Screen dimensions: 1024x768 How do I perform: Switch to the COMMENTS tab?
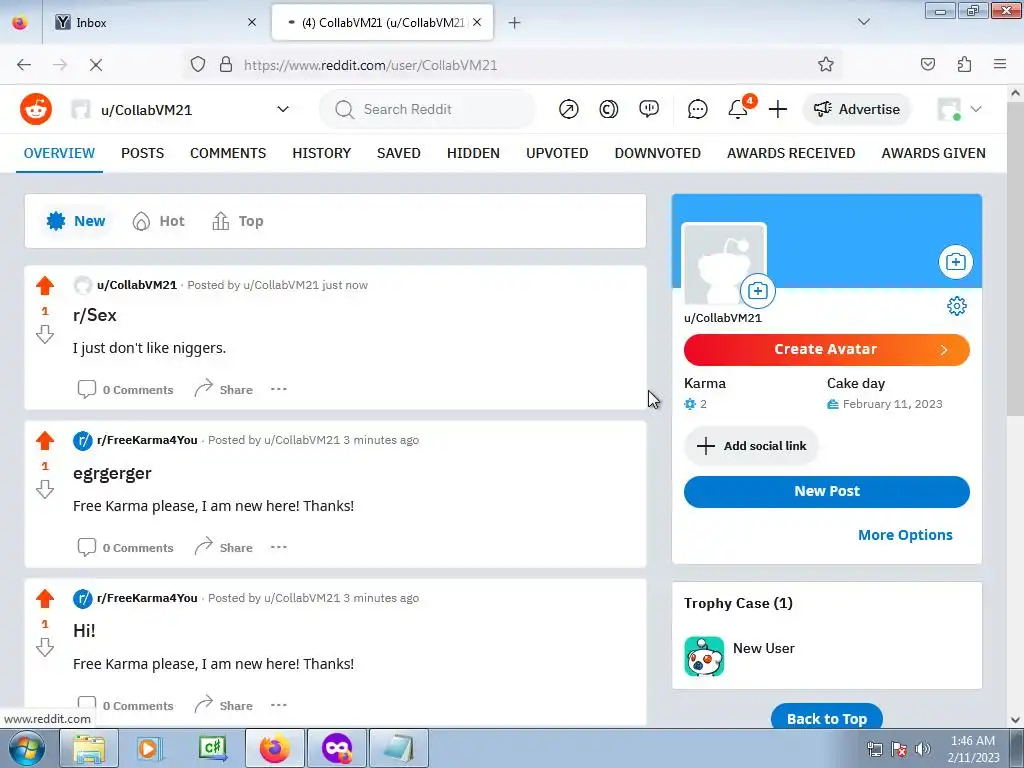tap(228, 153)
